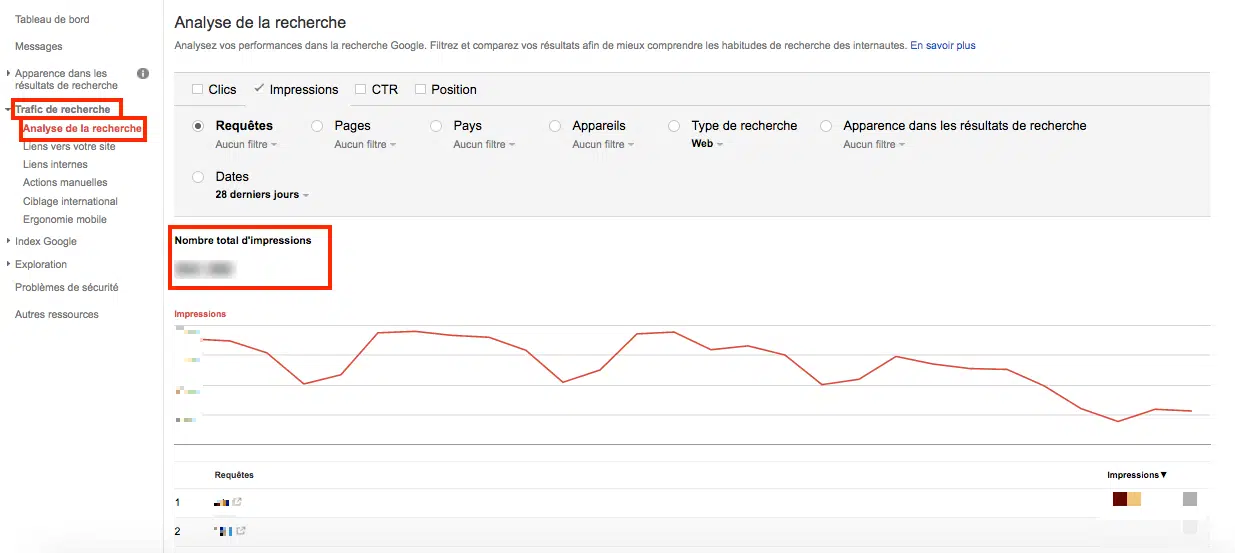The image size is (1235, 553).
Task: Open the Web search type dropdown
Action: pyautogui.click(x=706, y=144)
